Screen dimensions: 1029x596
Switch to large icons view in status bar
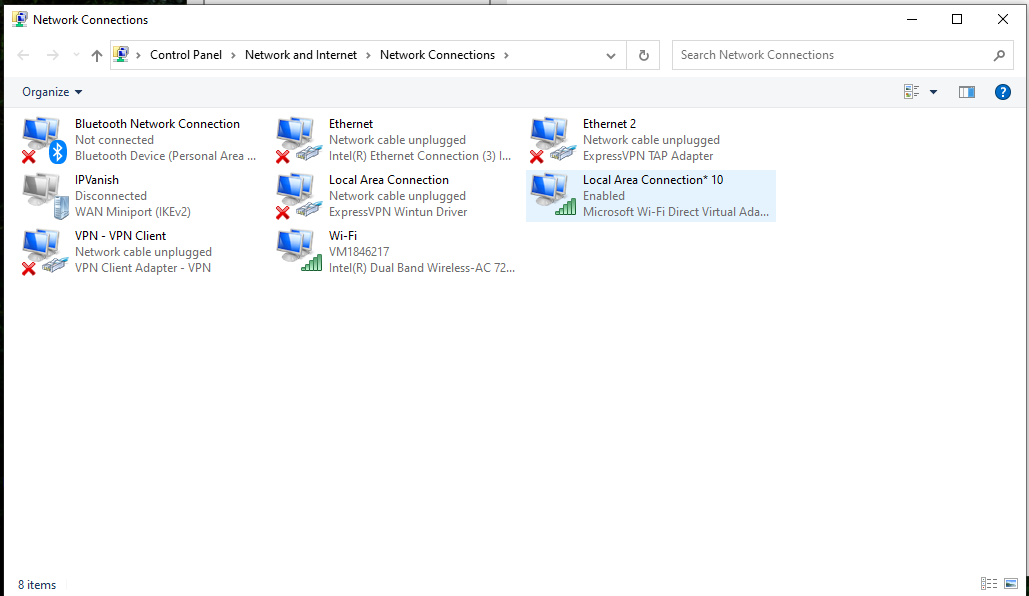pyautogui.click(x=1011, y=583)
